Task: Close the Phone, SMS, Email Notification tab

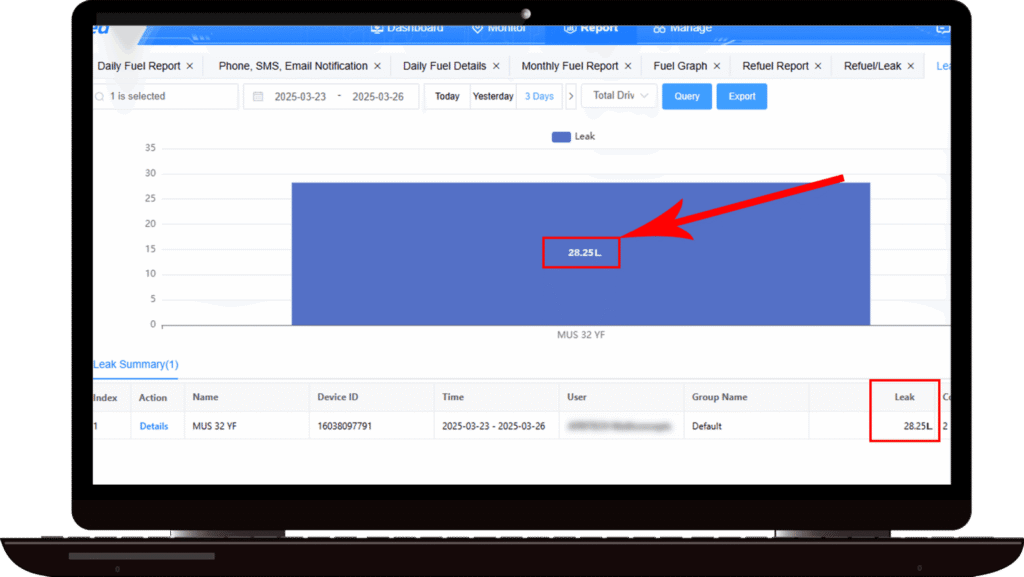Action: pos(377,66)
